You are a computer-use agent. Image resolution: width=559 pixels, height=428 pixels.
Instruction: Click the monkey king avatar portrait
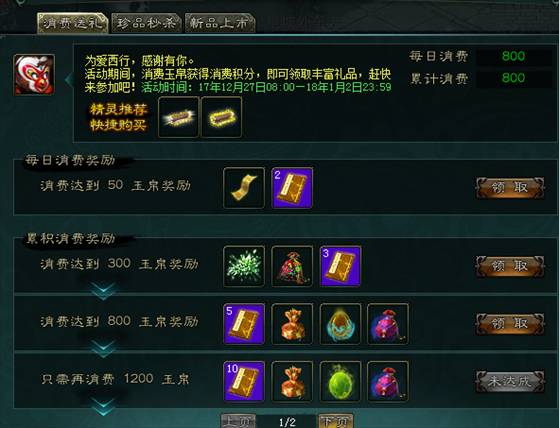pyautogui.click(x=34, y=75)
